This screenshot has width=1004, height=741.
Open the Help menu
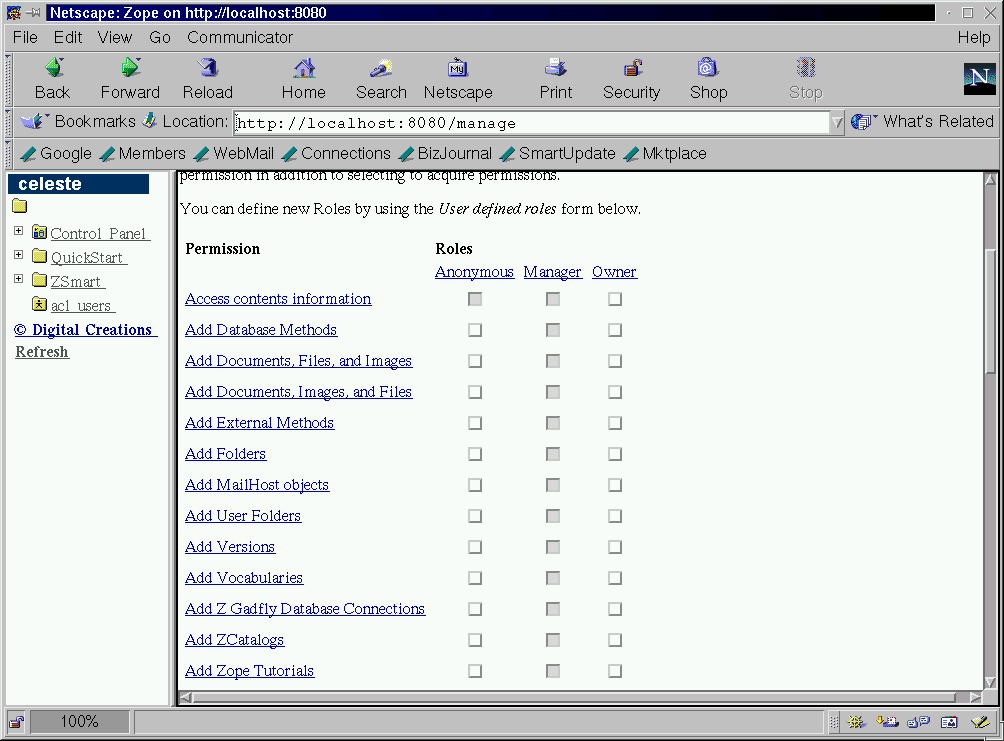tap(974, 37)
